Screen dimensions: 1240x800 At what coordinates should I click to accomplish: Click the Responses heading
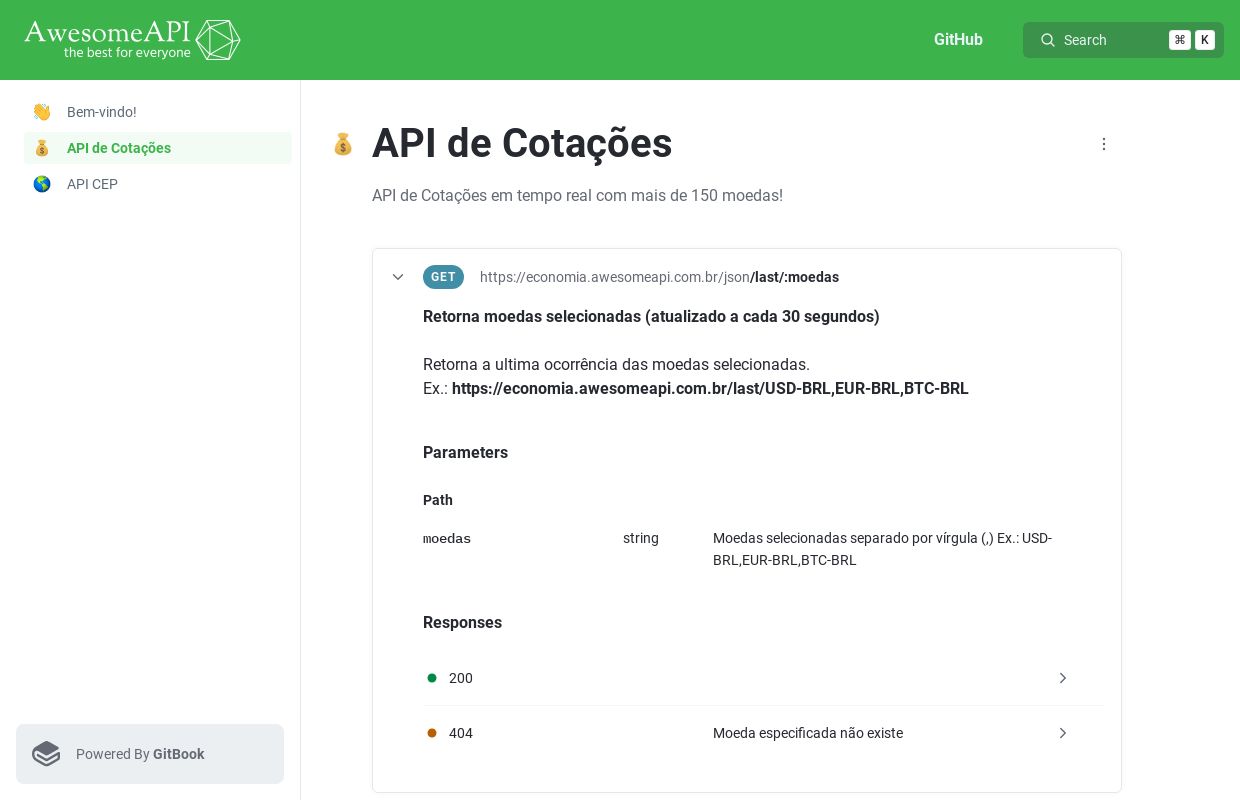click(x=462, y=622)
